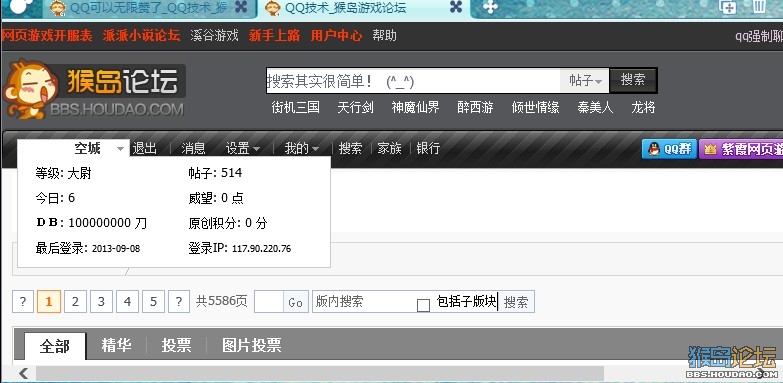Open the 神魔仙界 game link
The height and width of the screenshot is (383, 783).
coord(415,107)
